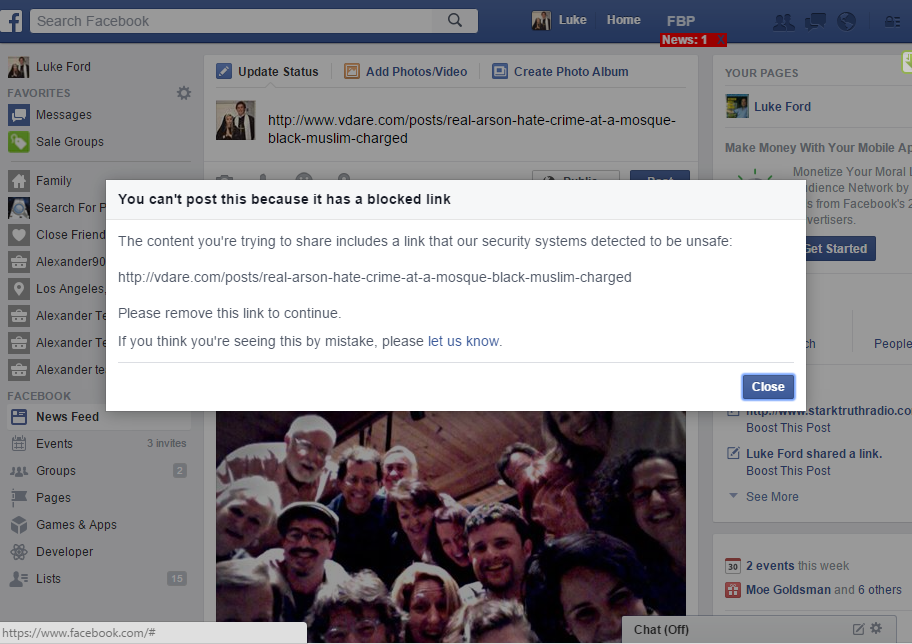This screenshot has height=644, width=912.
Task: Click the blocked vdare URL text in dialog
Action: (x=375, y=277)
